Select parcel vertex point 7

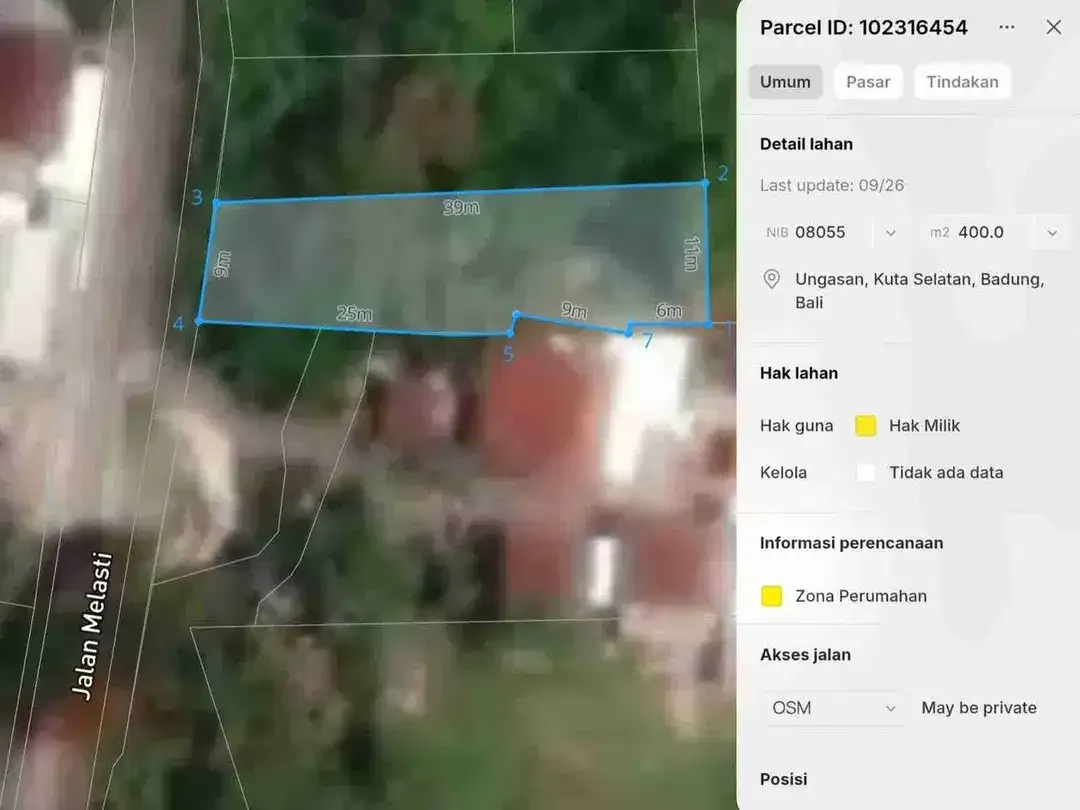(x=628, y=333)
